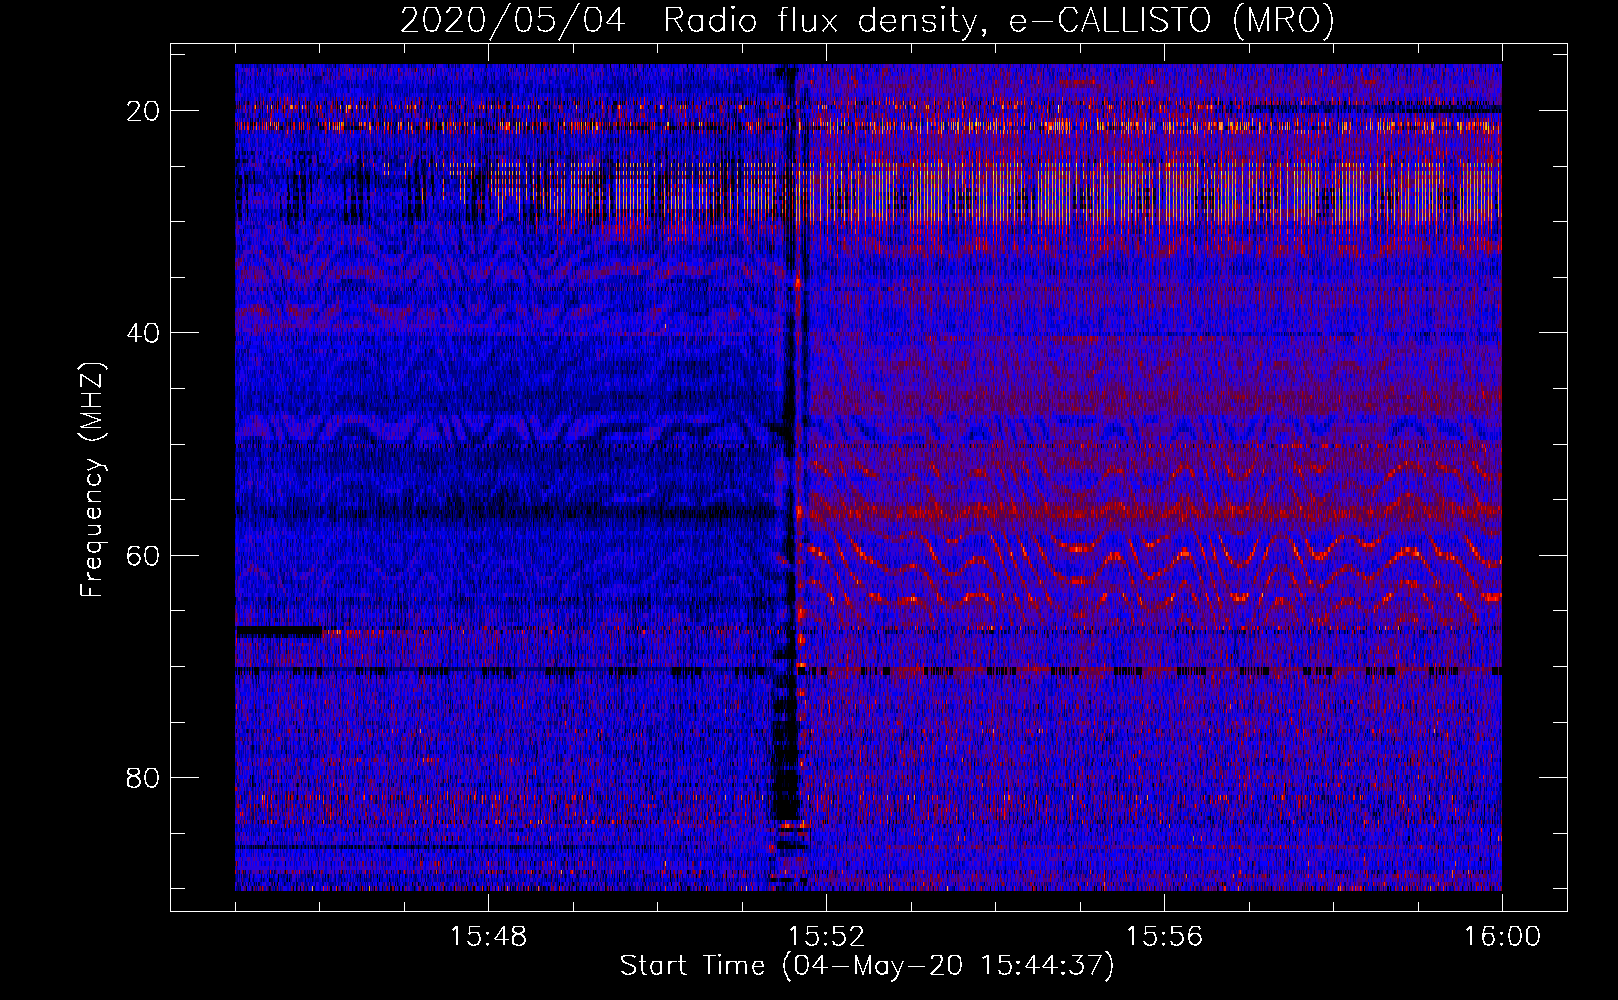Click the 20 frequency tick label
This screenshot has width=1618, height=1000.
144,111
